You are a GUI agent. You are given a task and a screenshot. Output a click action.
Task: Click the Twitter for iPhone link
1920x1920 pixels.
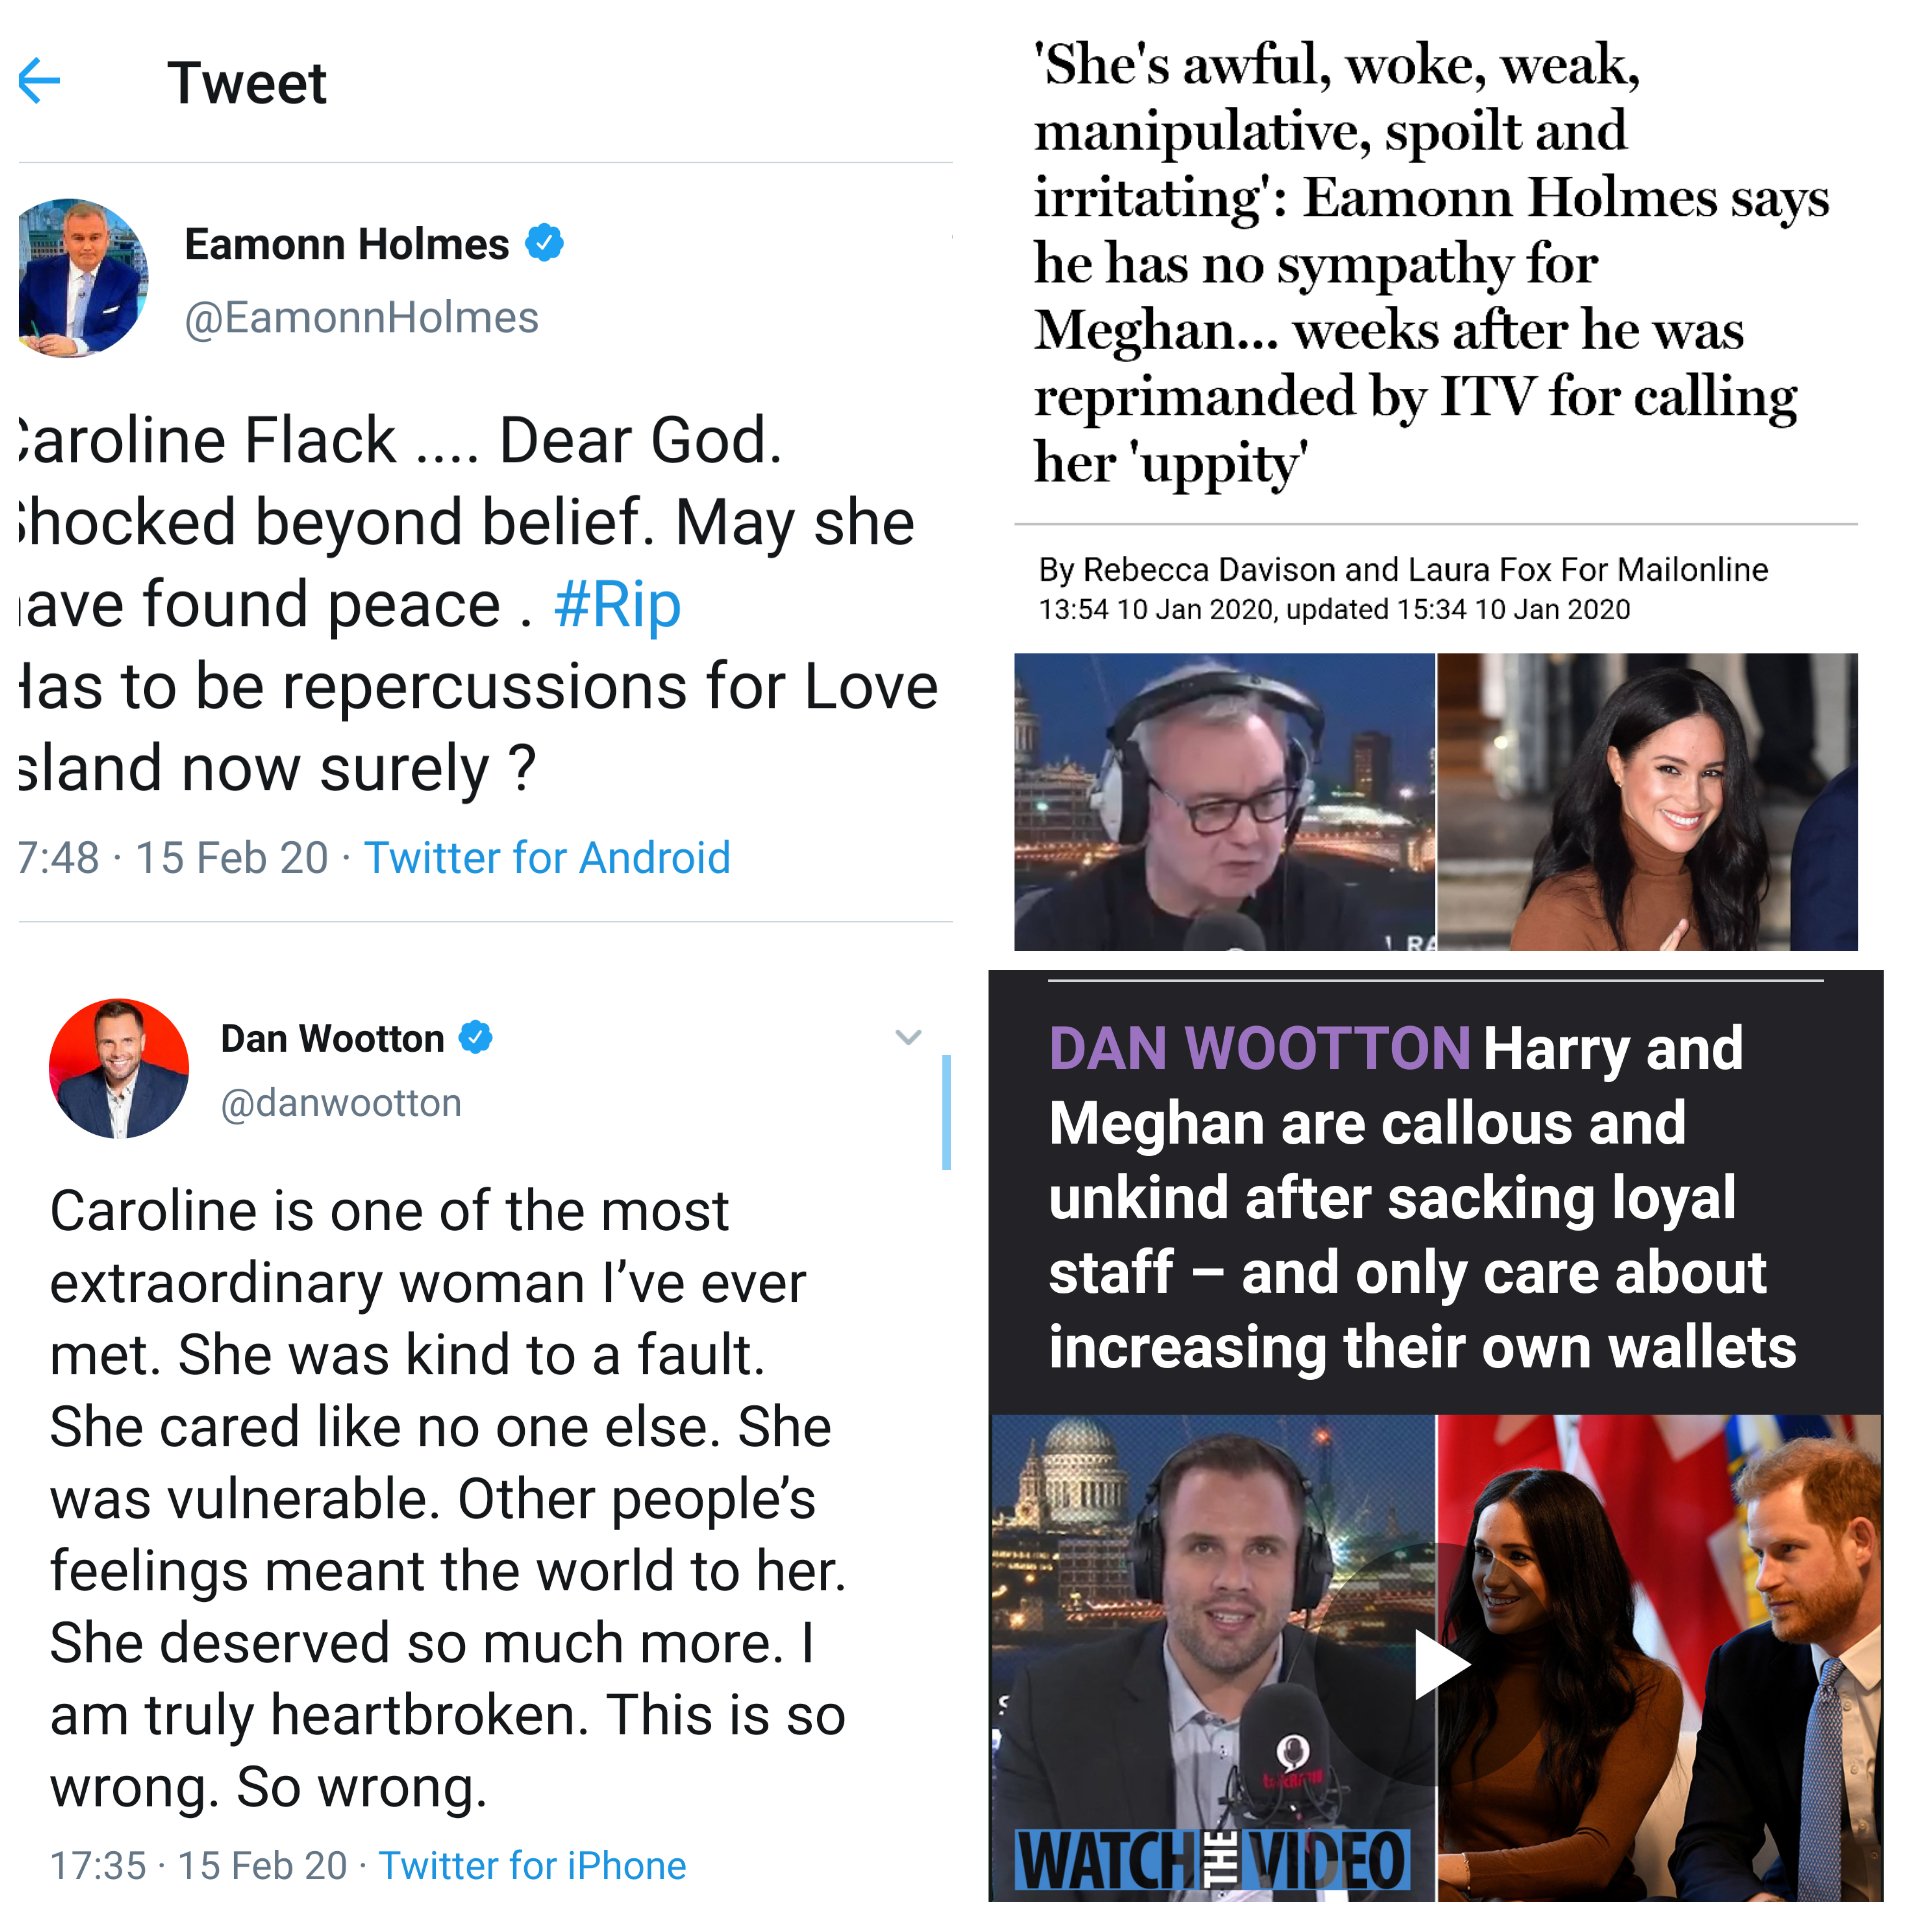coord(532,1866)
